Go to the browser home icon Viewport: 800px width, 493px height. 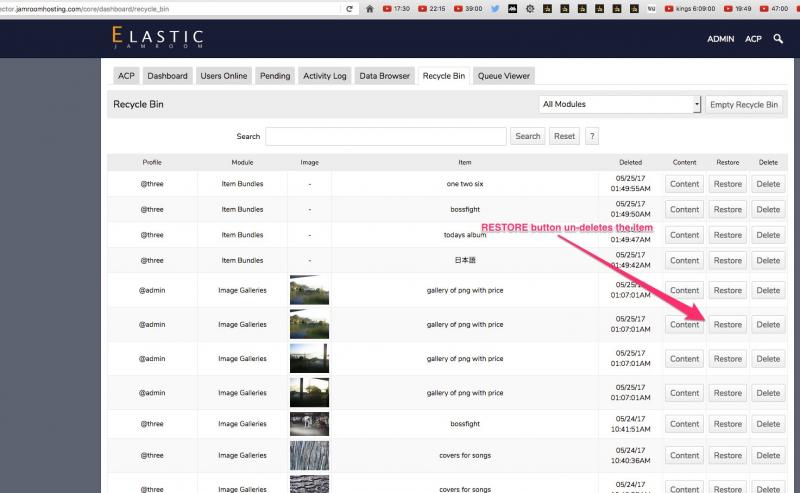point(370,8)
